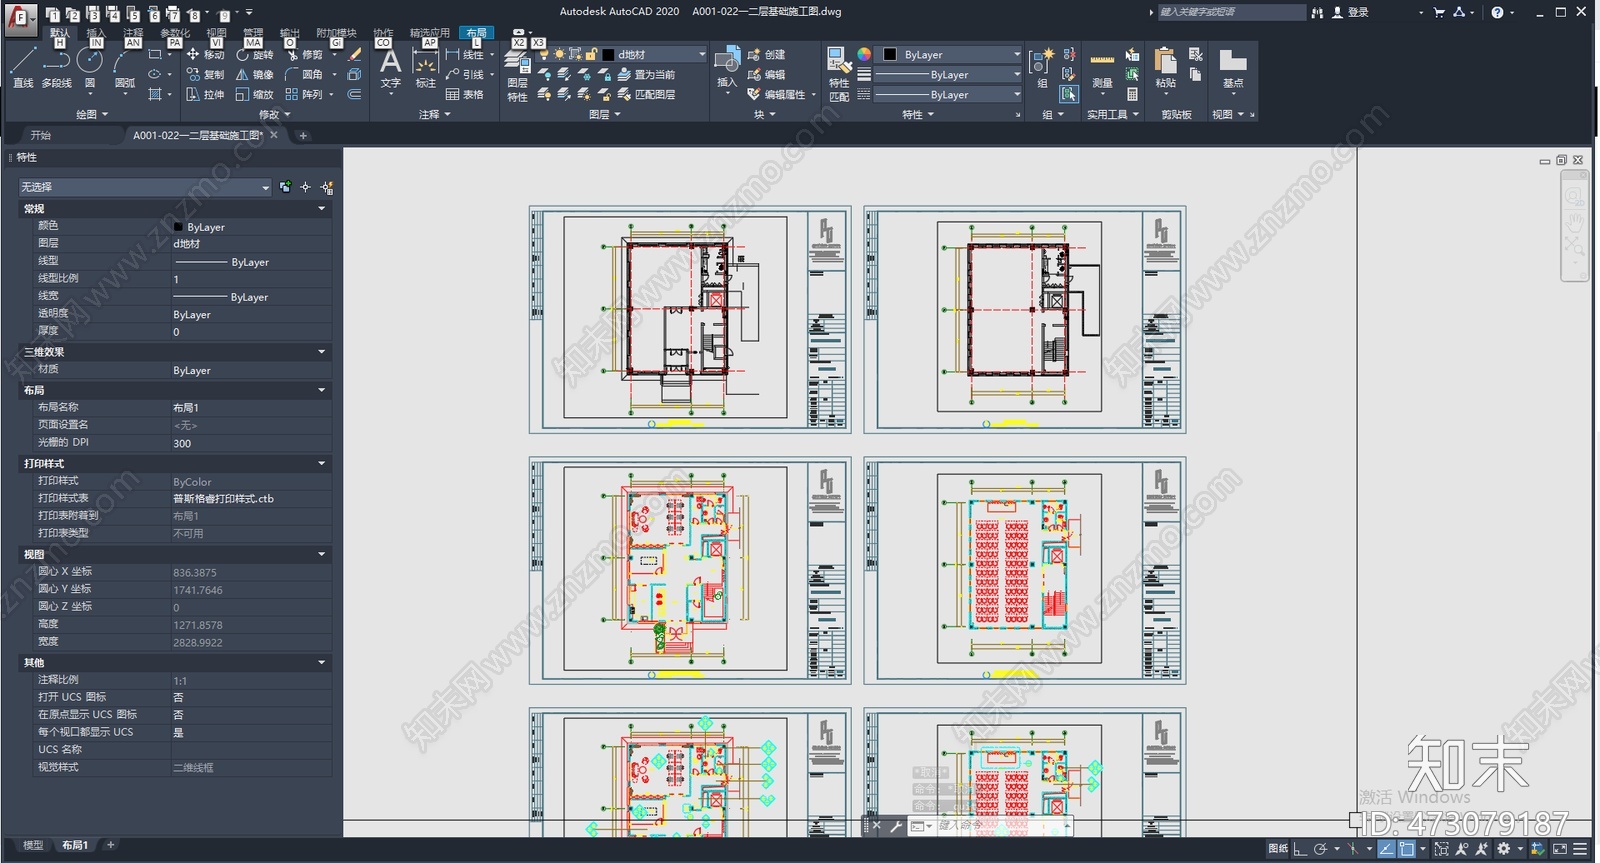Click the keyword search input field
1600x863 pixels.
point(1231,12)
